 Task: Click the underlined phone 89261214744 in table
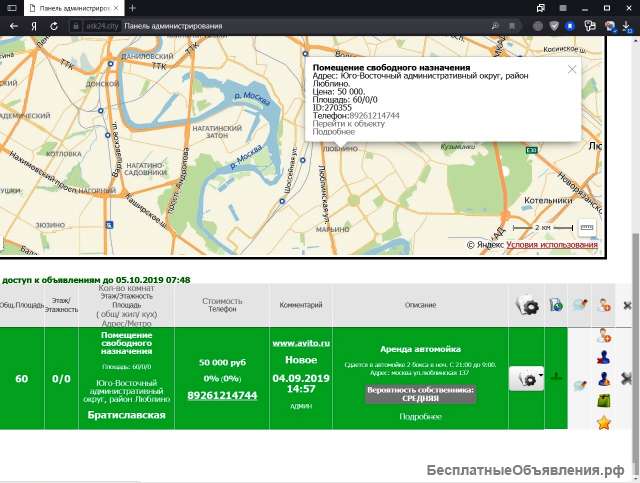pos(222,395)
